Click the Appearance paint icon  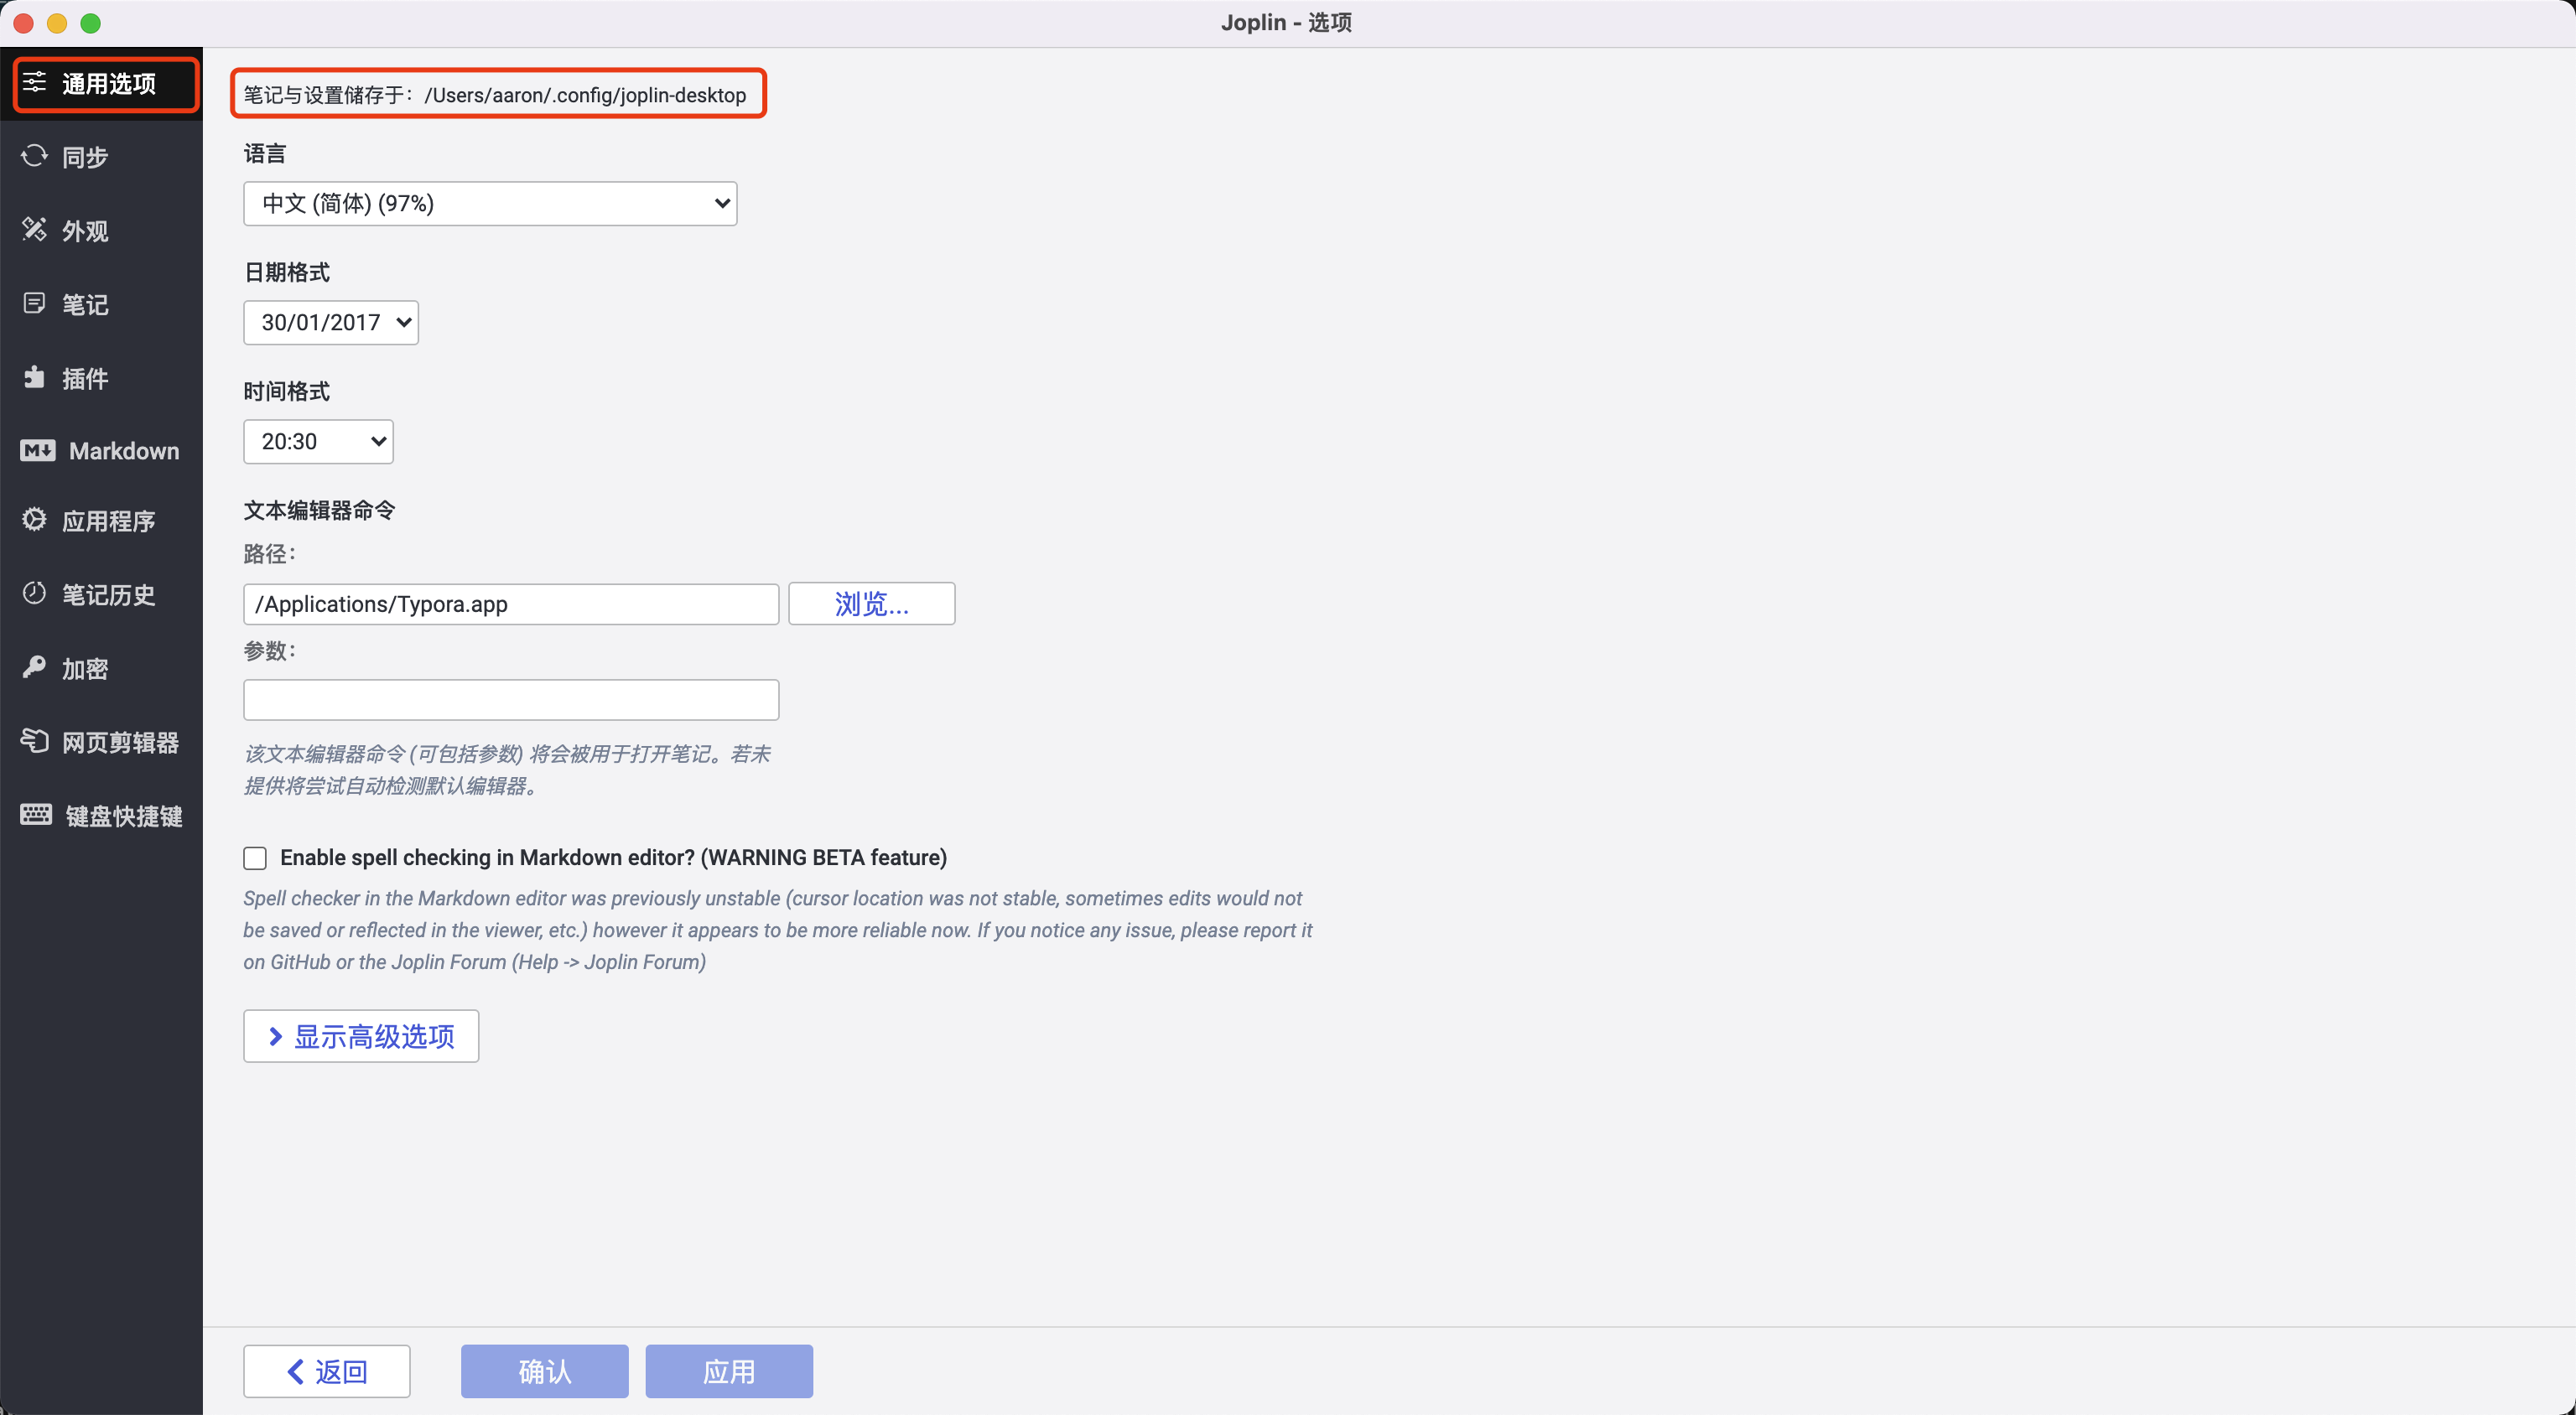point(34,230)
